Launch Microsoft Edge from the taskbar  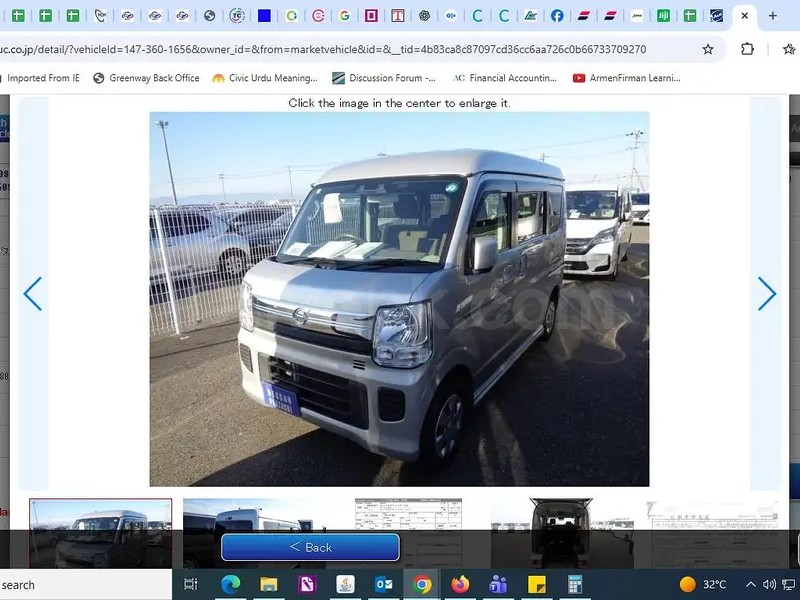click(231, 584)
